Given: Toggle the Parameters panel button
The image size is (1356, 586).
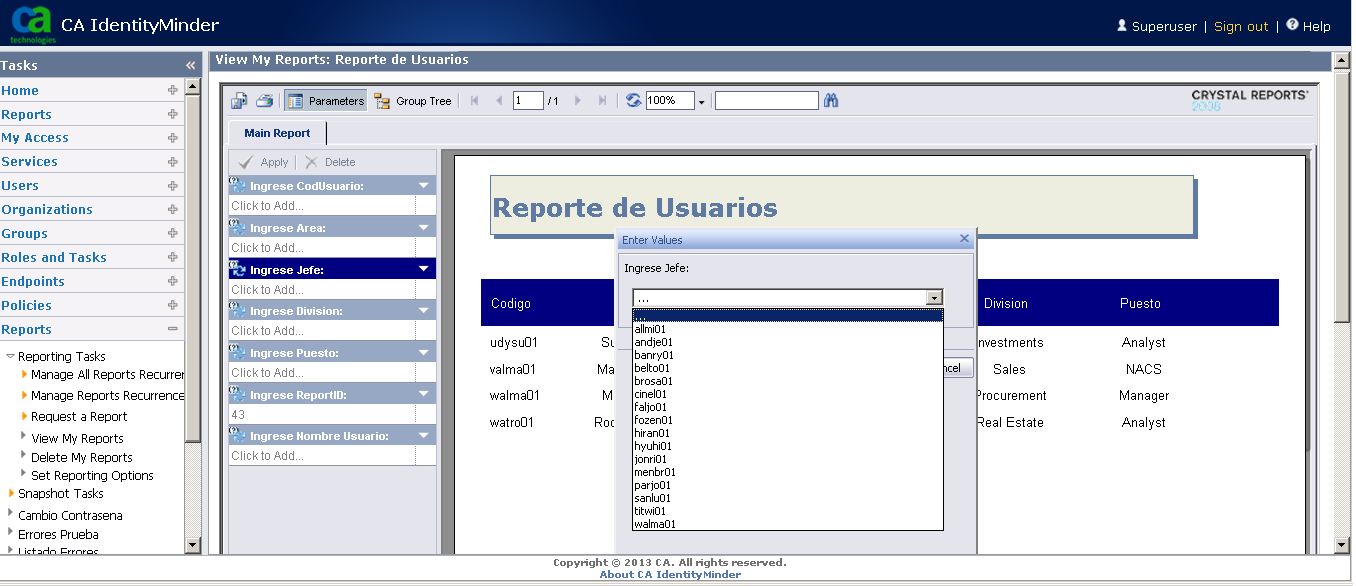Looking at the screenshot, I should click(x=326, y=101).
